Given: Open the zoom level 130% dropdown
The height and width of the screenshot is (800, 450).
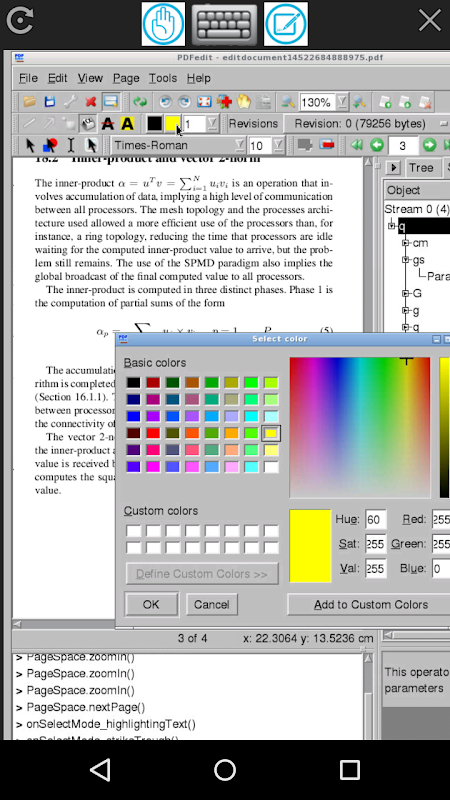Looking at the screenshot, I should (342, 102).
